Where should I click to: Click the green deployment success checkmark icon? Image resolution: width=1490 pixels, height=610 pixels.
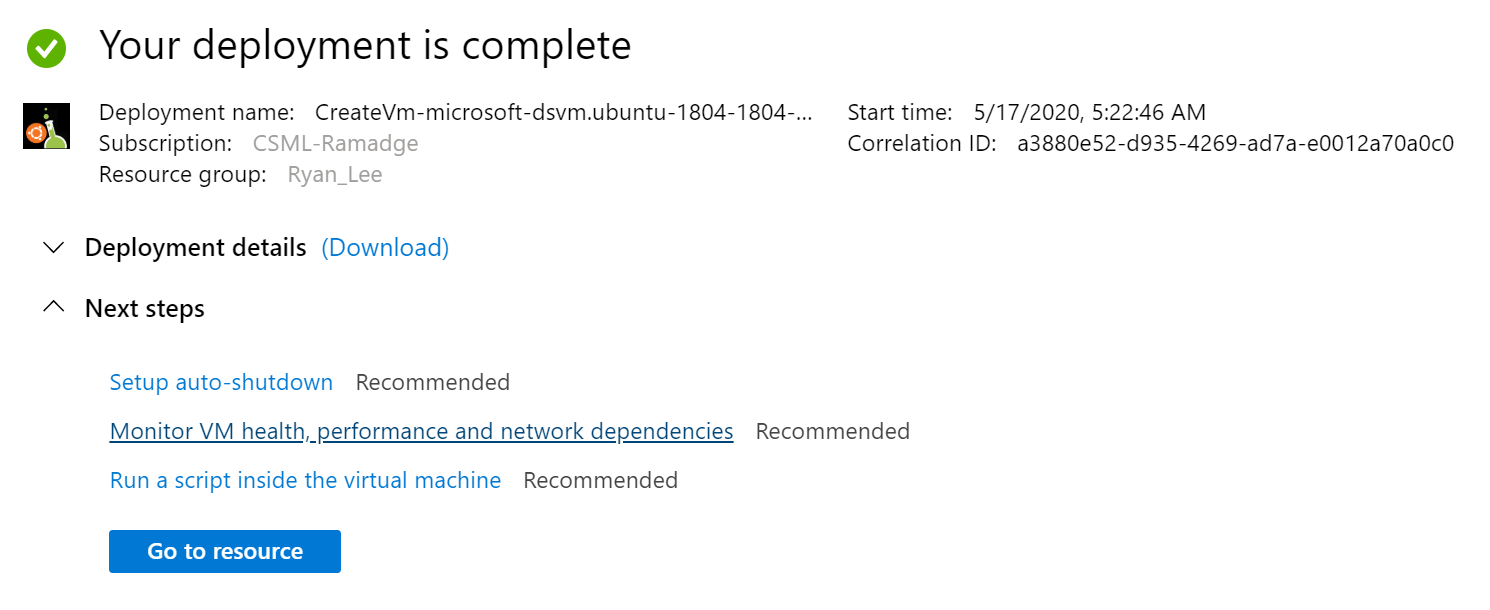tap(46, 48)
